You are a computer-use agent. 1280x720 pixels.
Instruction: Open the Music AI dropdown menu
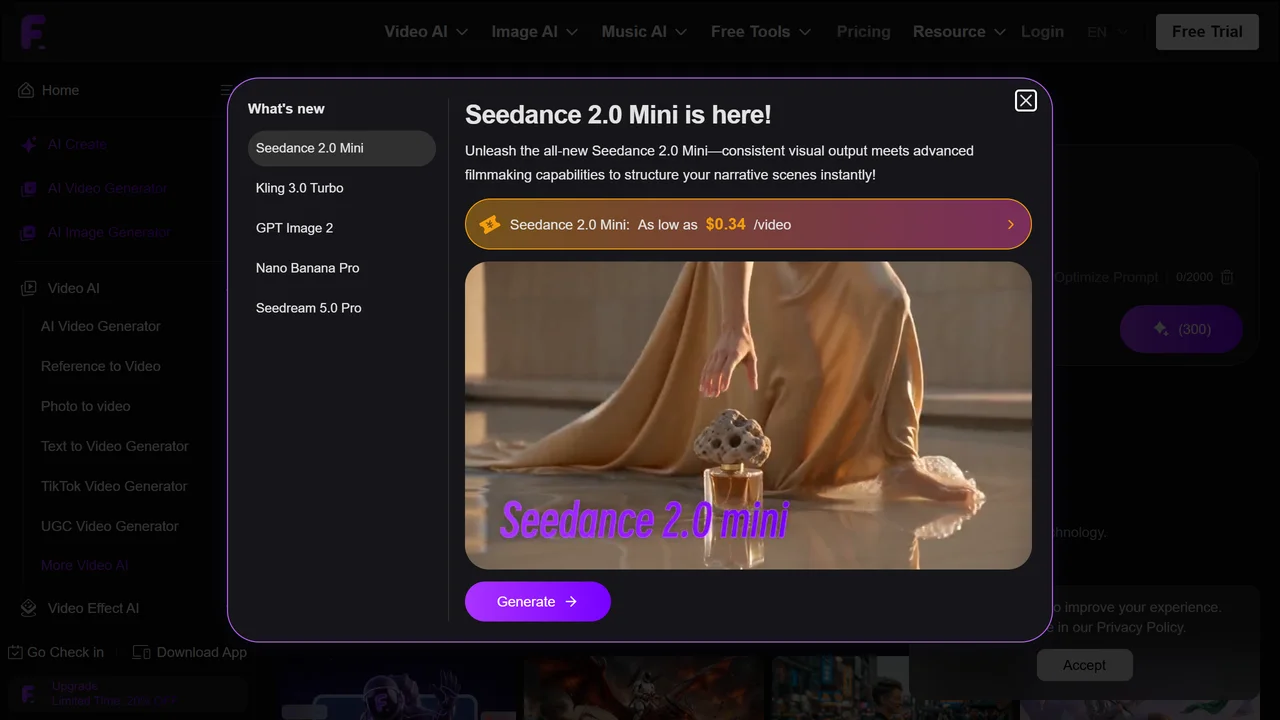tap(644, 32)
